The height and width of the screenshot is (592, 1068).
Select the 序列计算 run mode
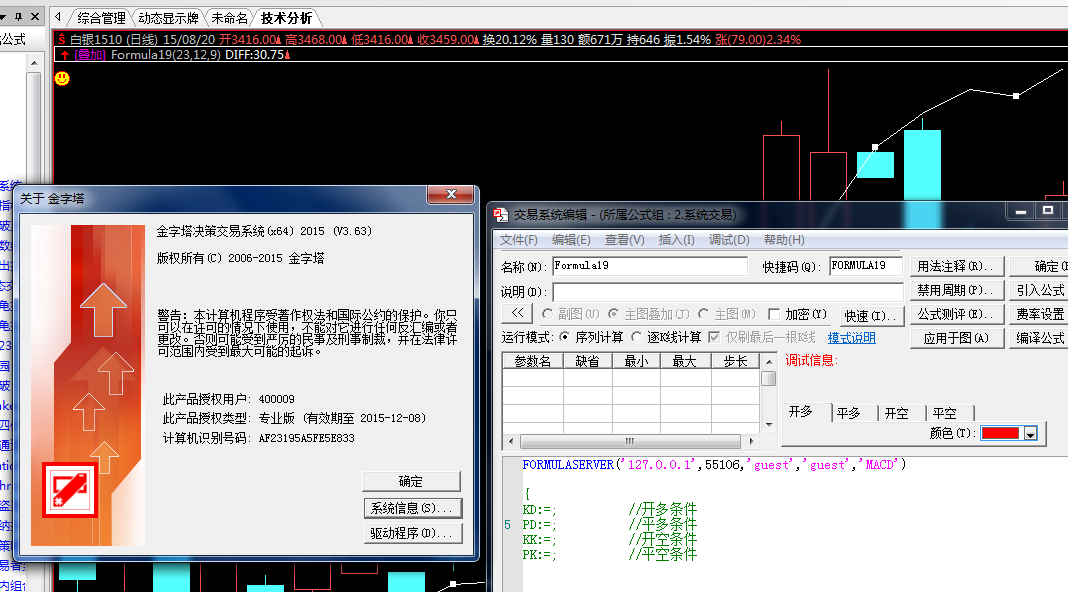[x=565, y=338]
